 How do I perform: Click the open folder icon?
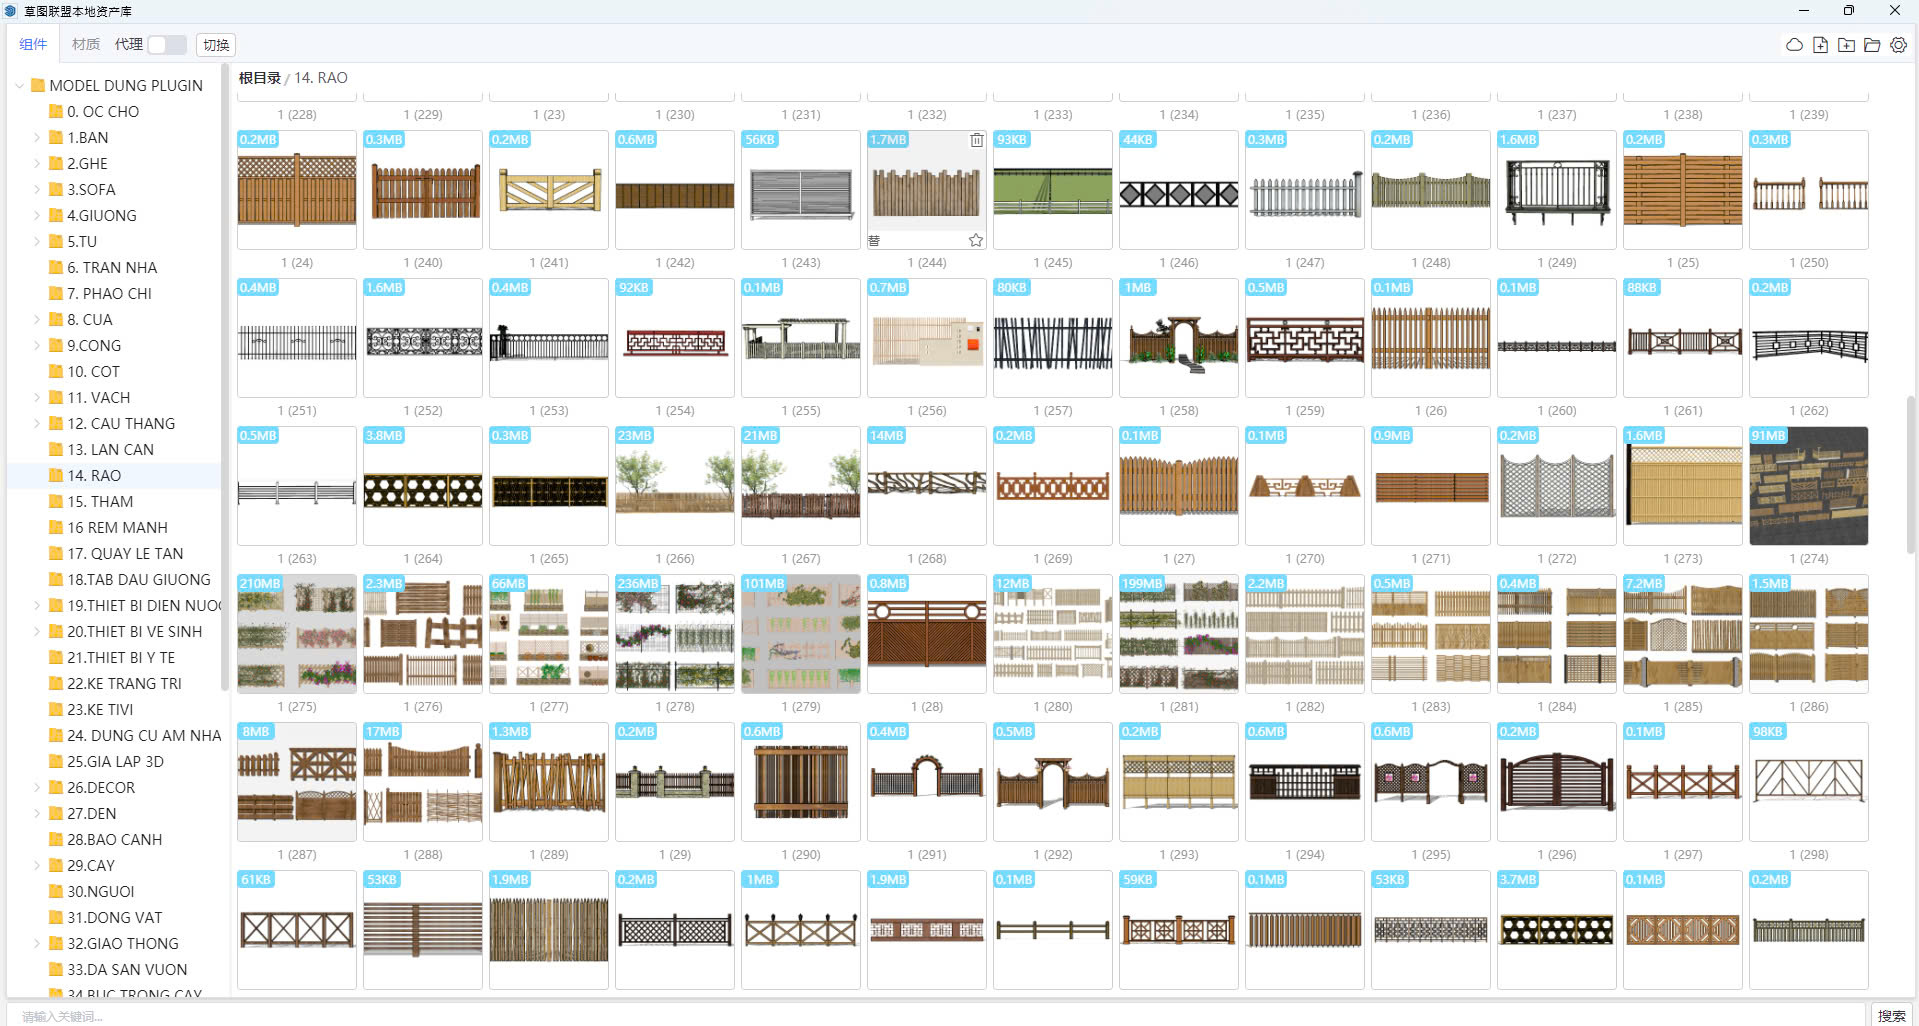(1872, 45)
